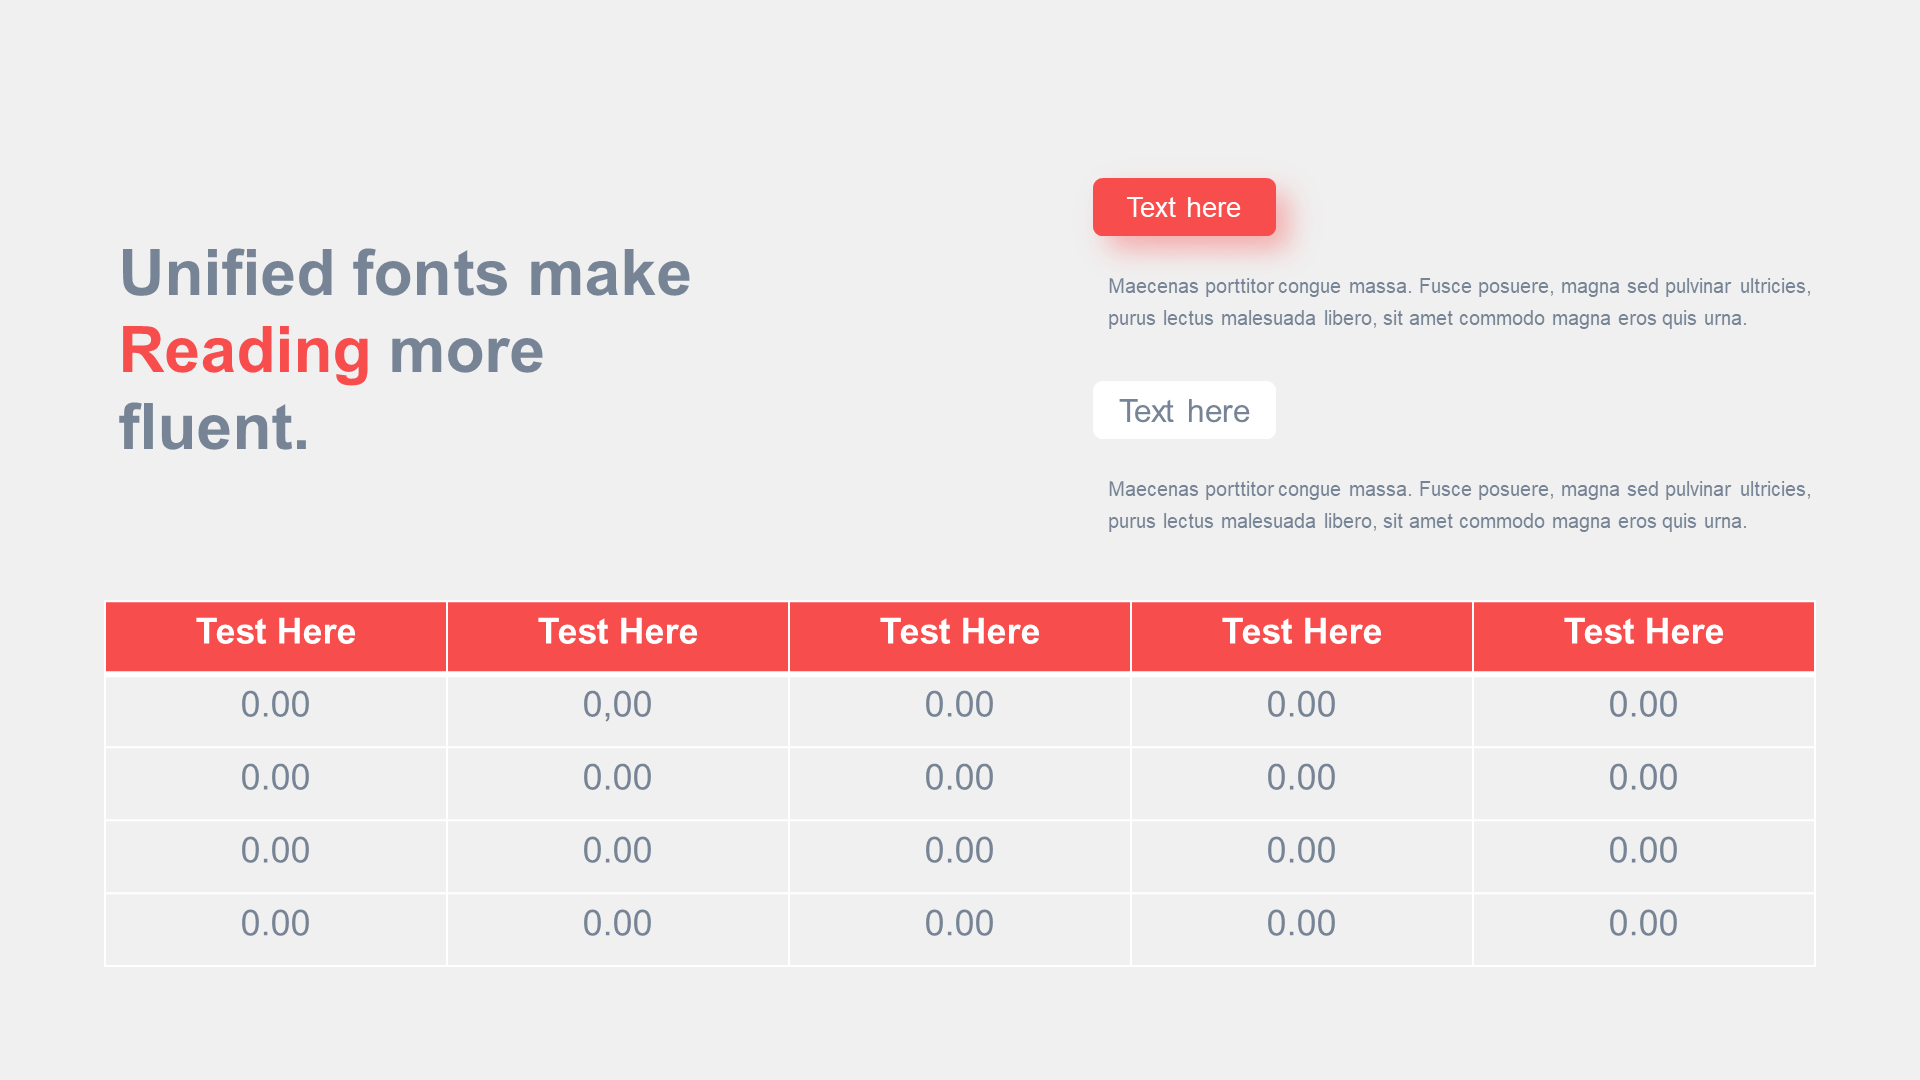1920x1080 pixels.
Task: Click the white 'Text here' button
Action: coord(1184,410)
